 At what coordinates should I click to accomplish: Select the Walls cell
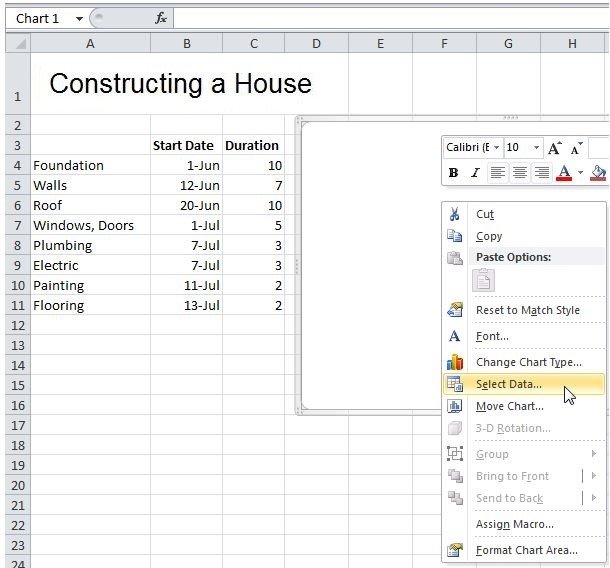(x=90, y=185)
